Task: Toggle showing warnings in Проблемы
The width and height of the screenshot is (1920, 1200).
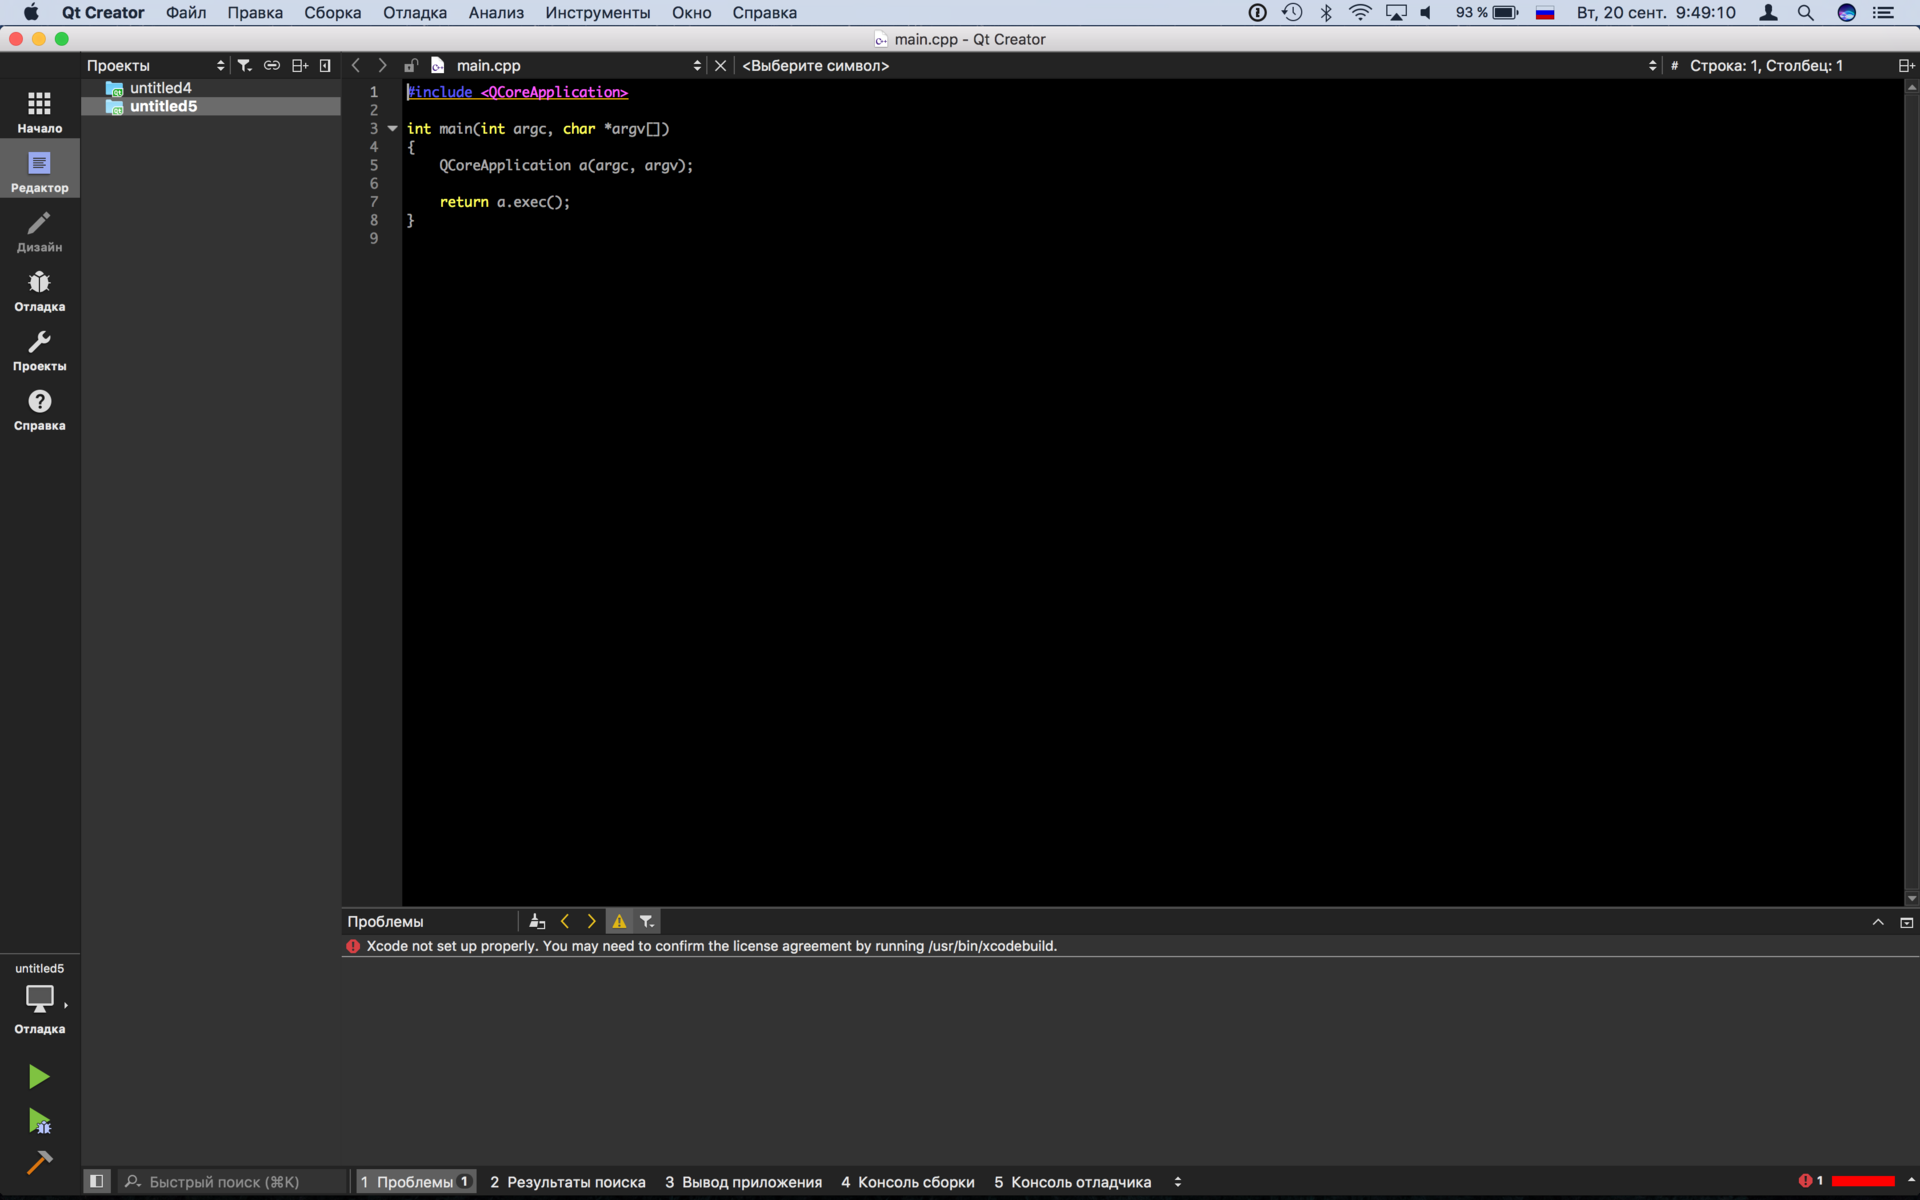Action: 619,921
